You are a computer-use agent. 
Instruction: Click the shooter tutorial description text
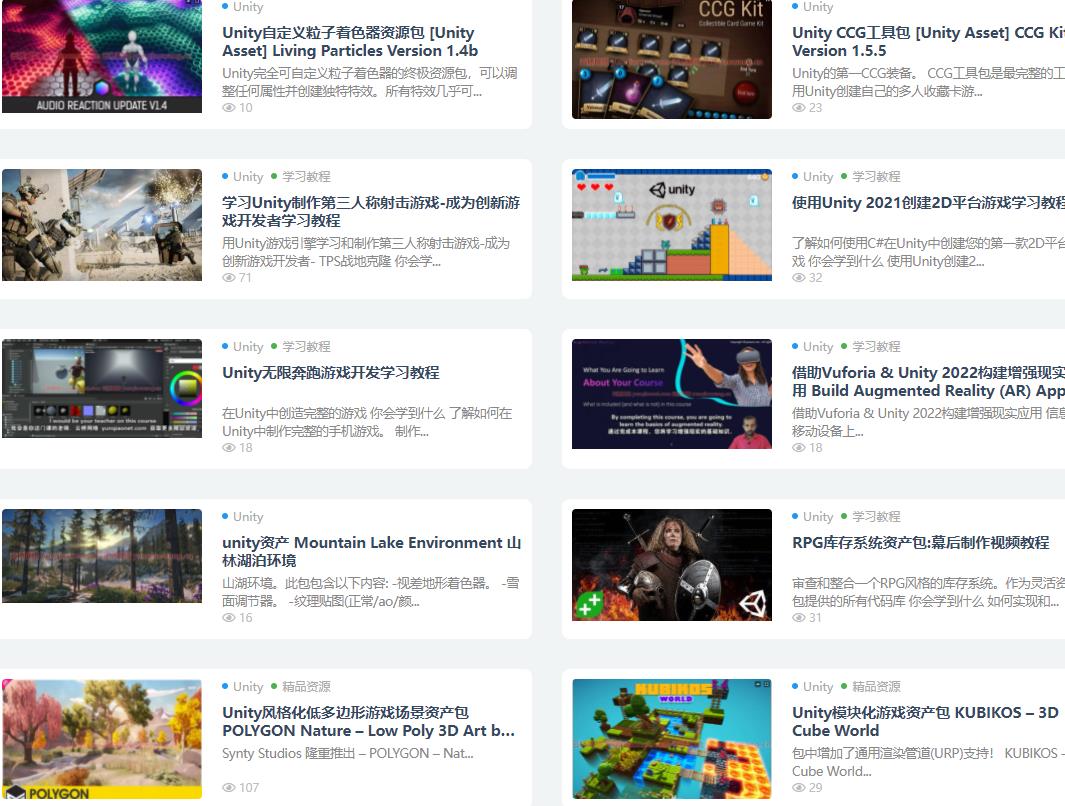tap(366, 252)
